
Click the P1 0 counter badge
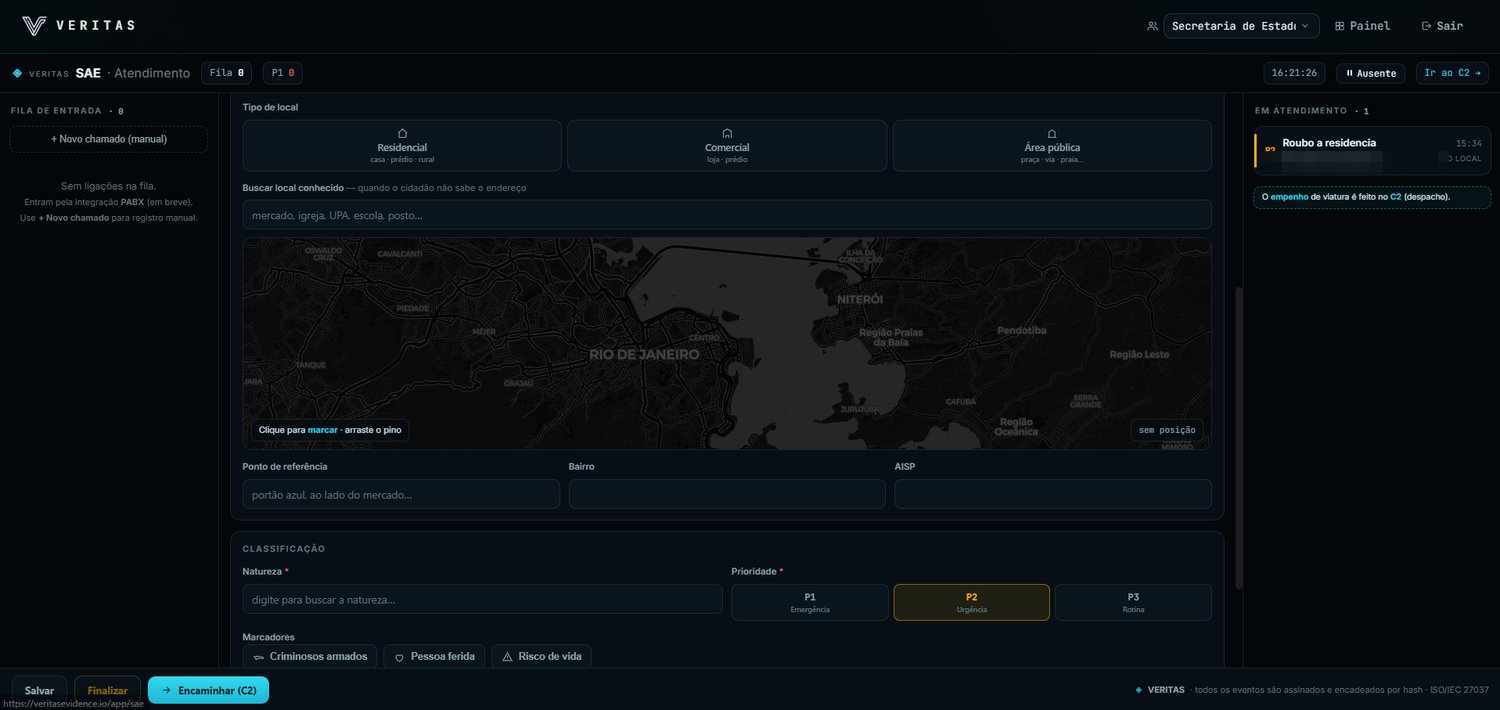pos(283,73)
